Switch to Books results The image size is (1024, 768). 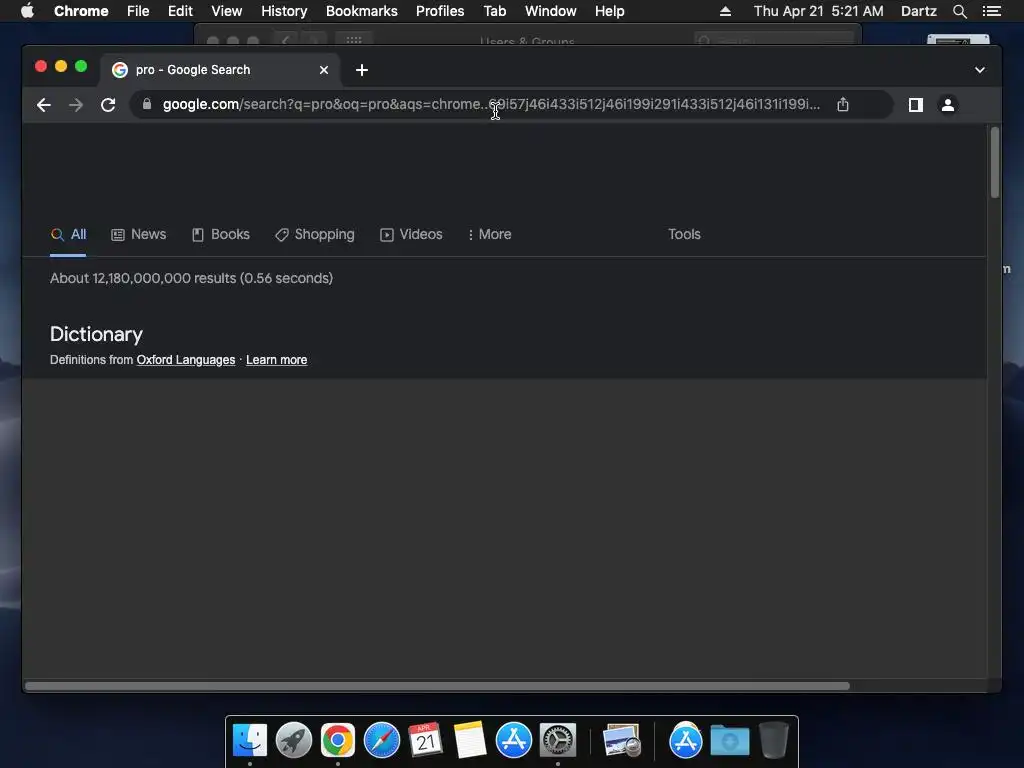[x=220, y=234]
